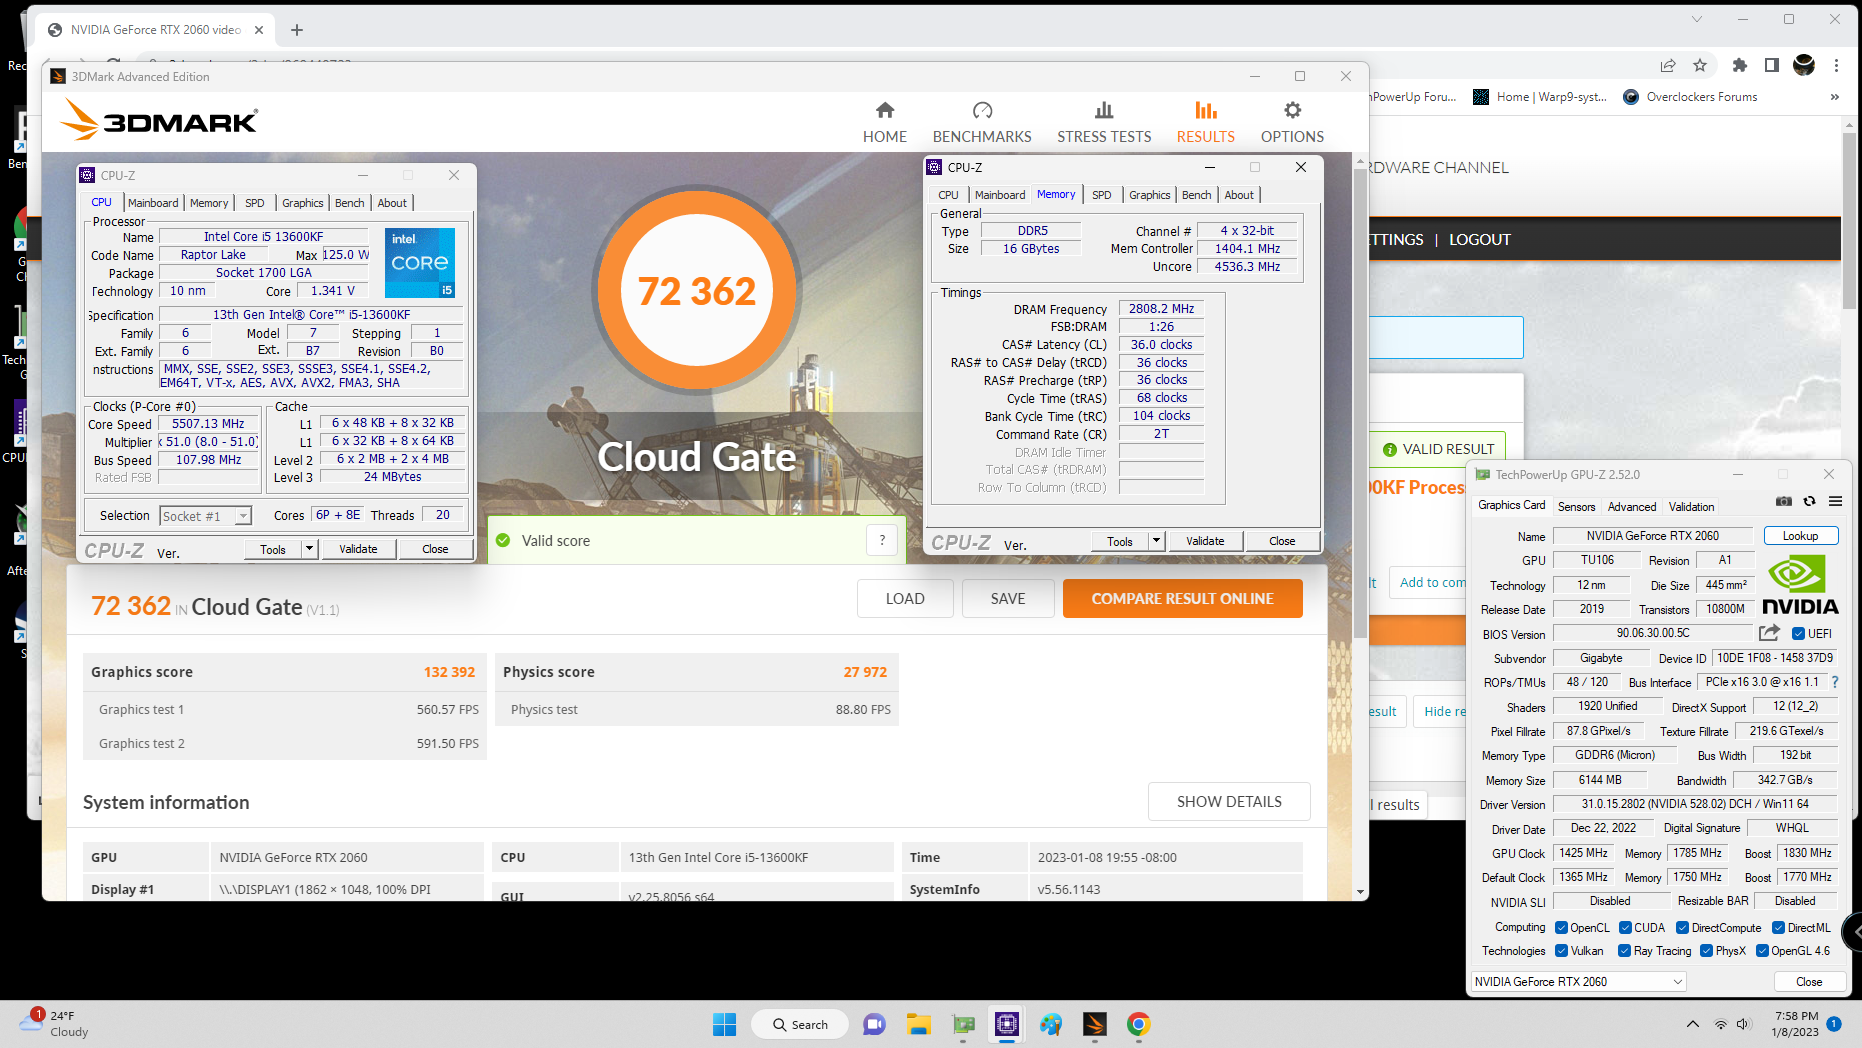Open GPU-Z icon on taskbar
The width and height of the screenshot is (1862, 1048).
pyautogui.click(x=963, y=1024)
